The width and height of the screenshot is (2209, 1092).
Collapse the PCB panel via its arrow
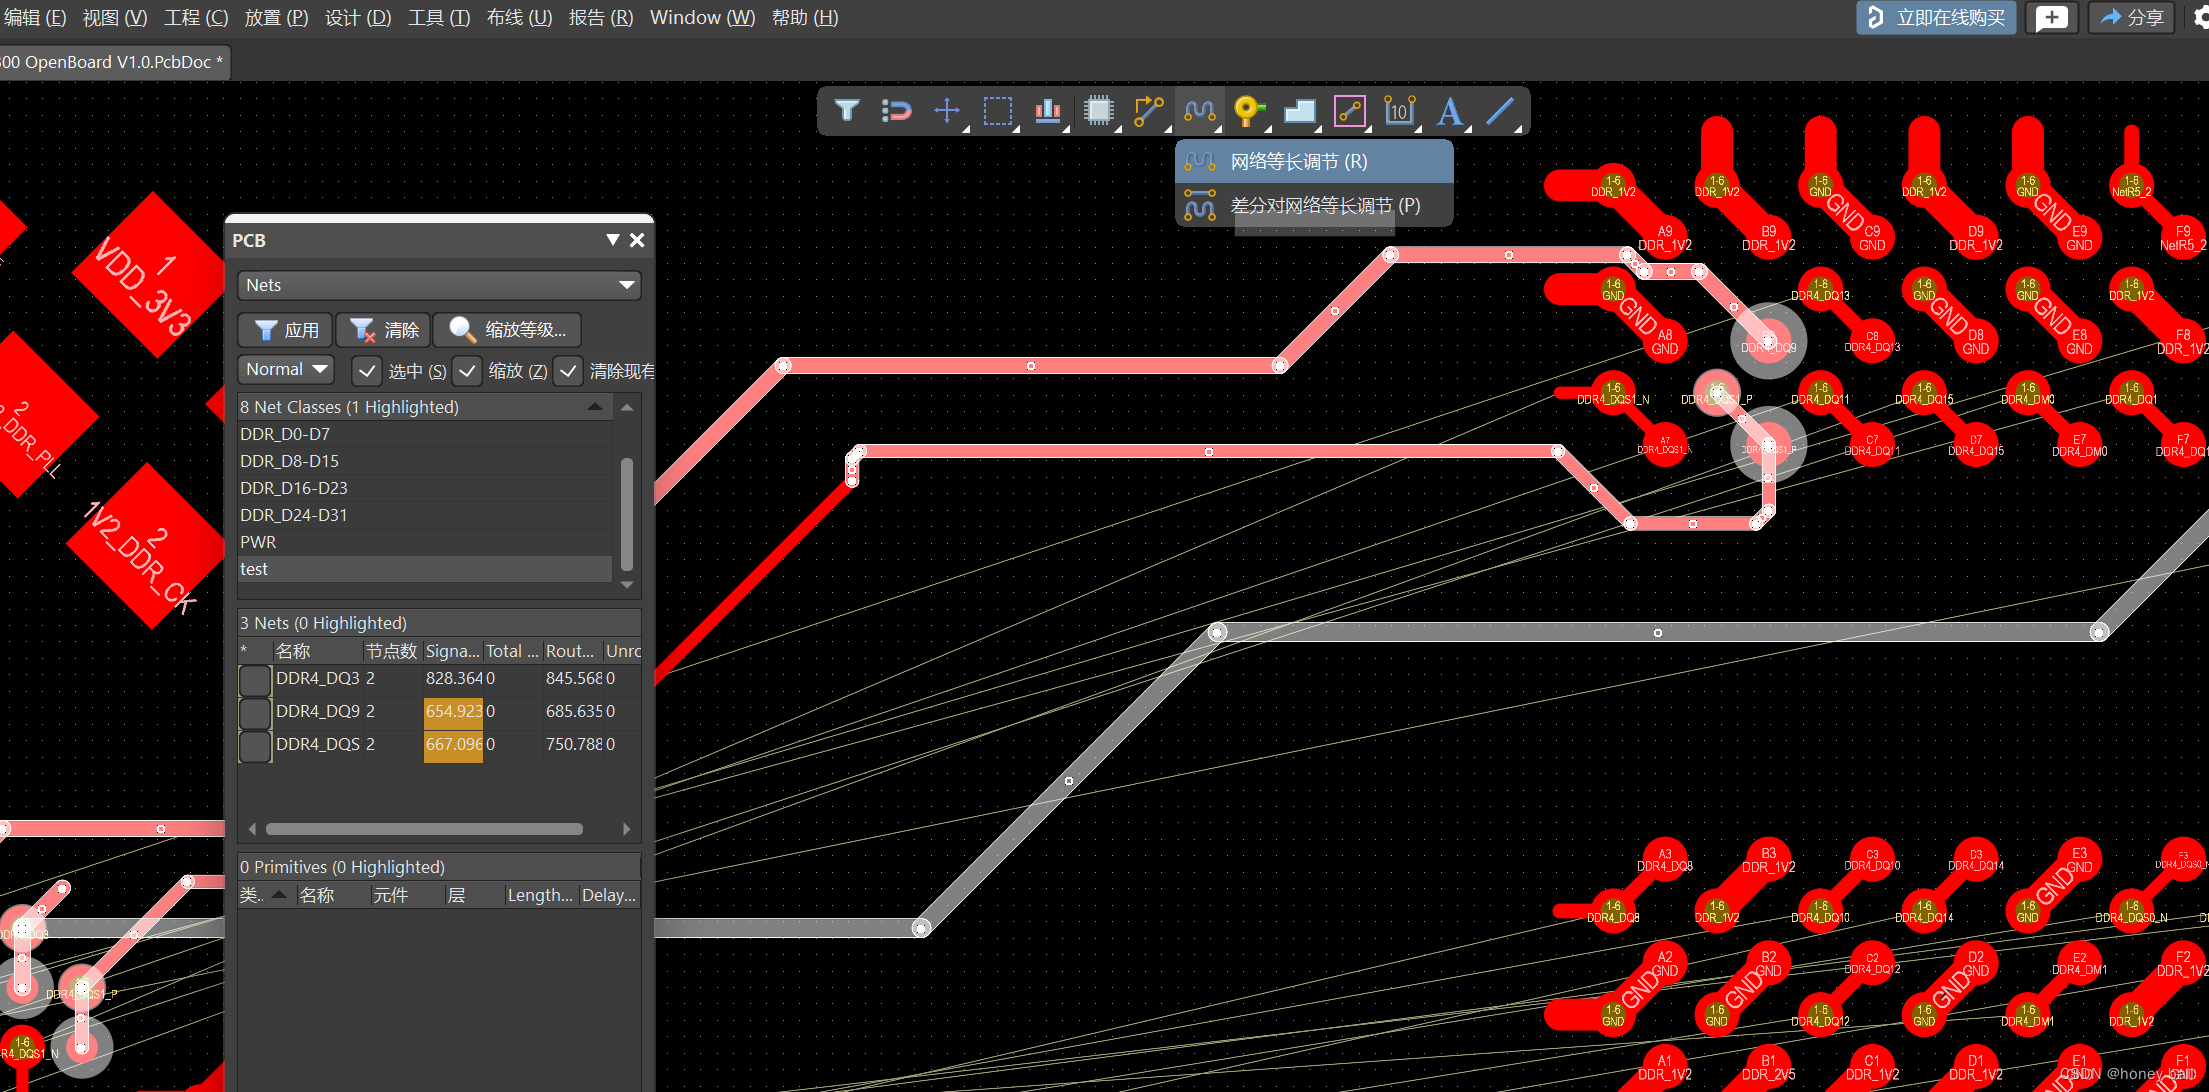612,240
